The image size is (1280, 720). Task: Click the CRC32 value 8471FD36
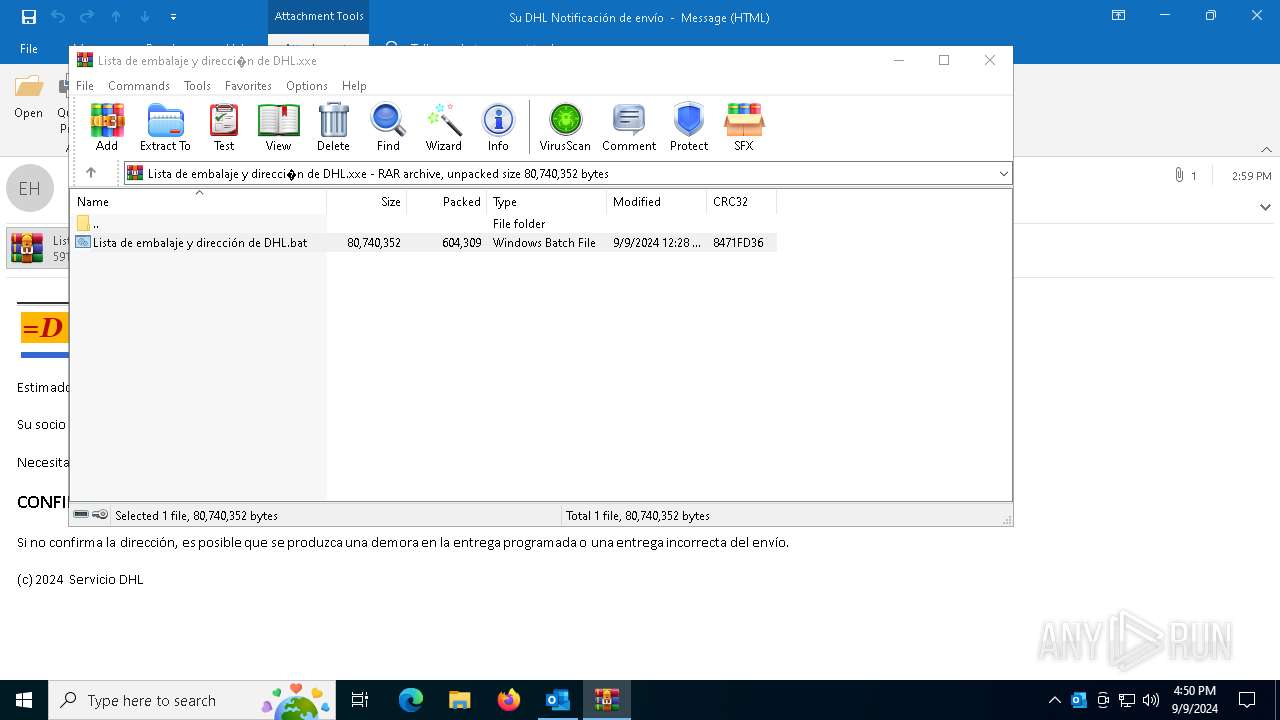pos(738,243)
